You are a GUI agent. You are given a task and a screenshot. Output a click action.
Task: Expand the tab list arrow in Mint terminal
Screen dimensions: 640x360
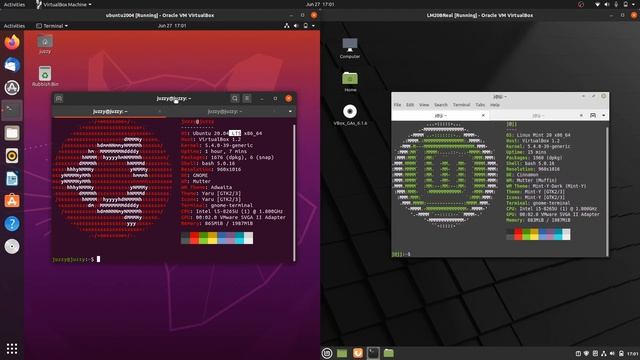tap(604, 116)
